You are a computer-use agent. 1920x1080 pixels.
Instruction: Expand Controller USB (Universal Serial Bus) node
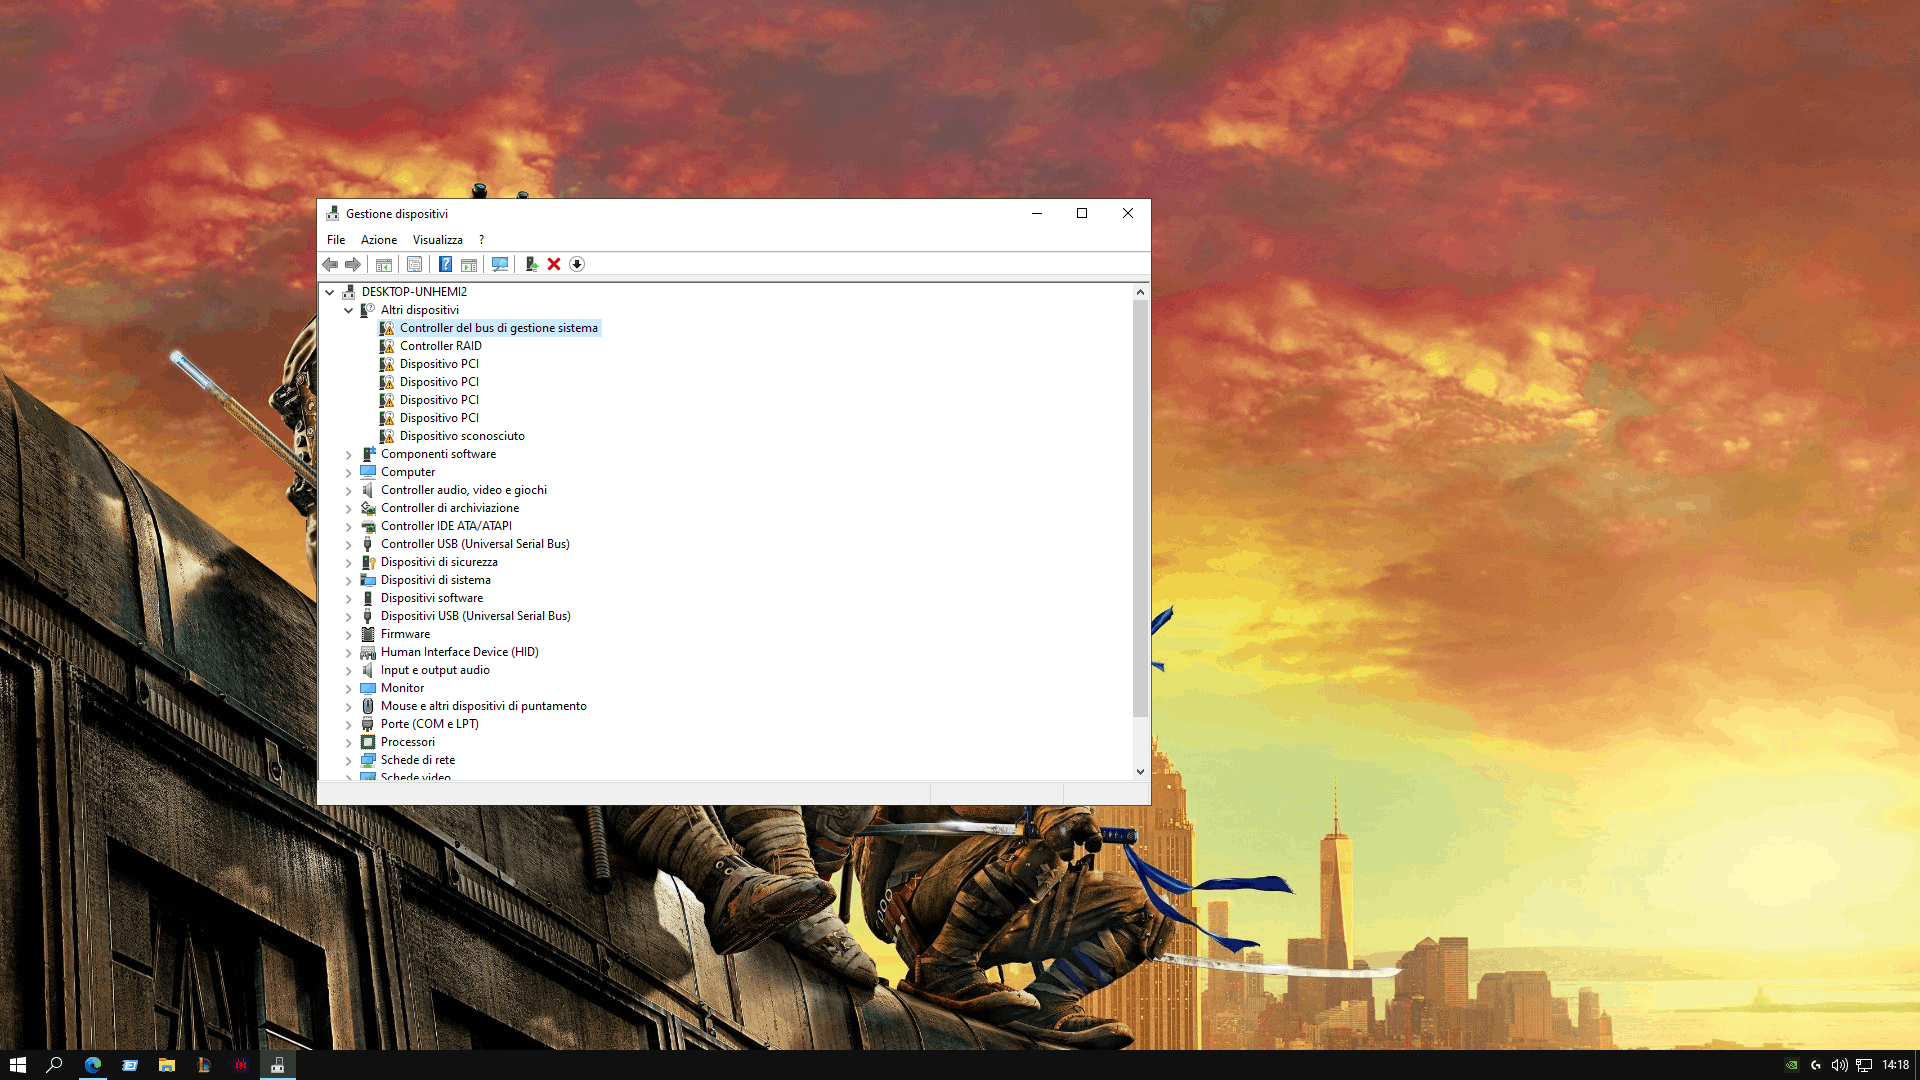click(349, 544)
